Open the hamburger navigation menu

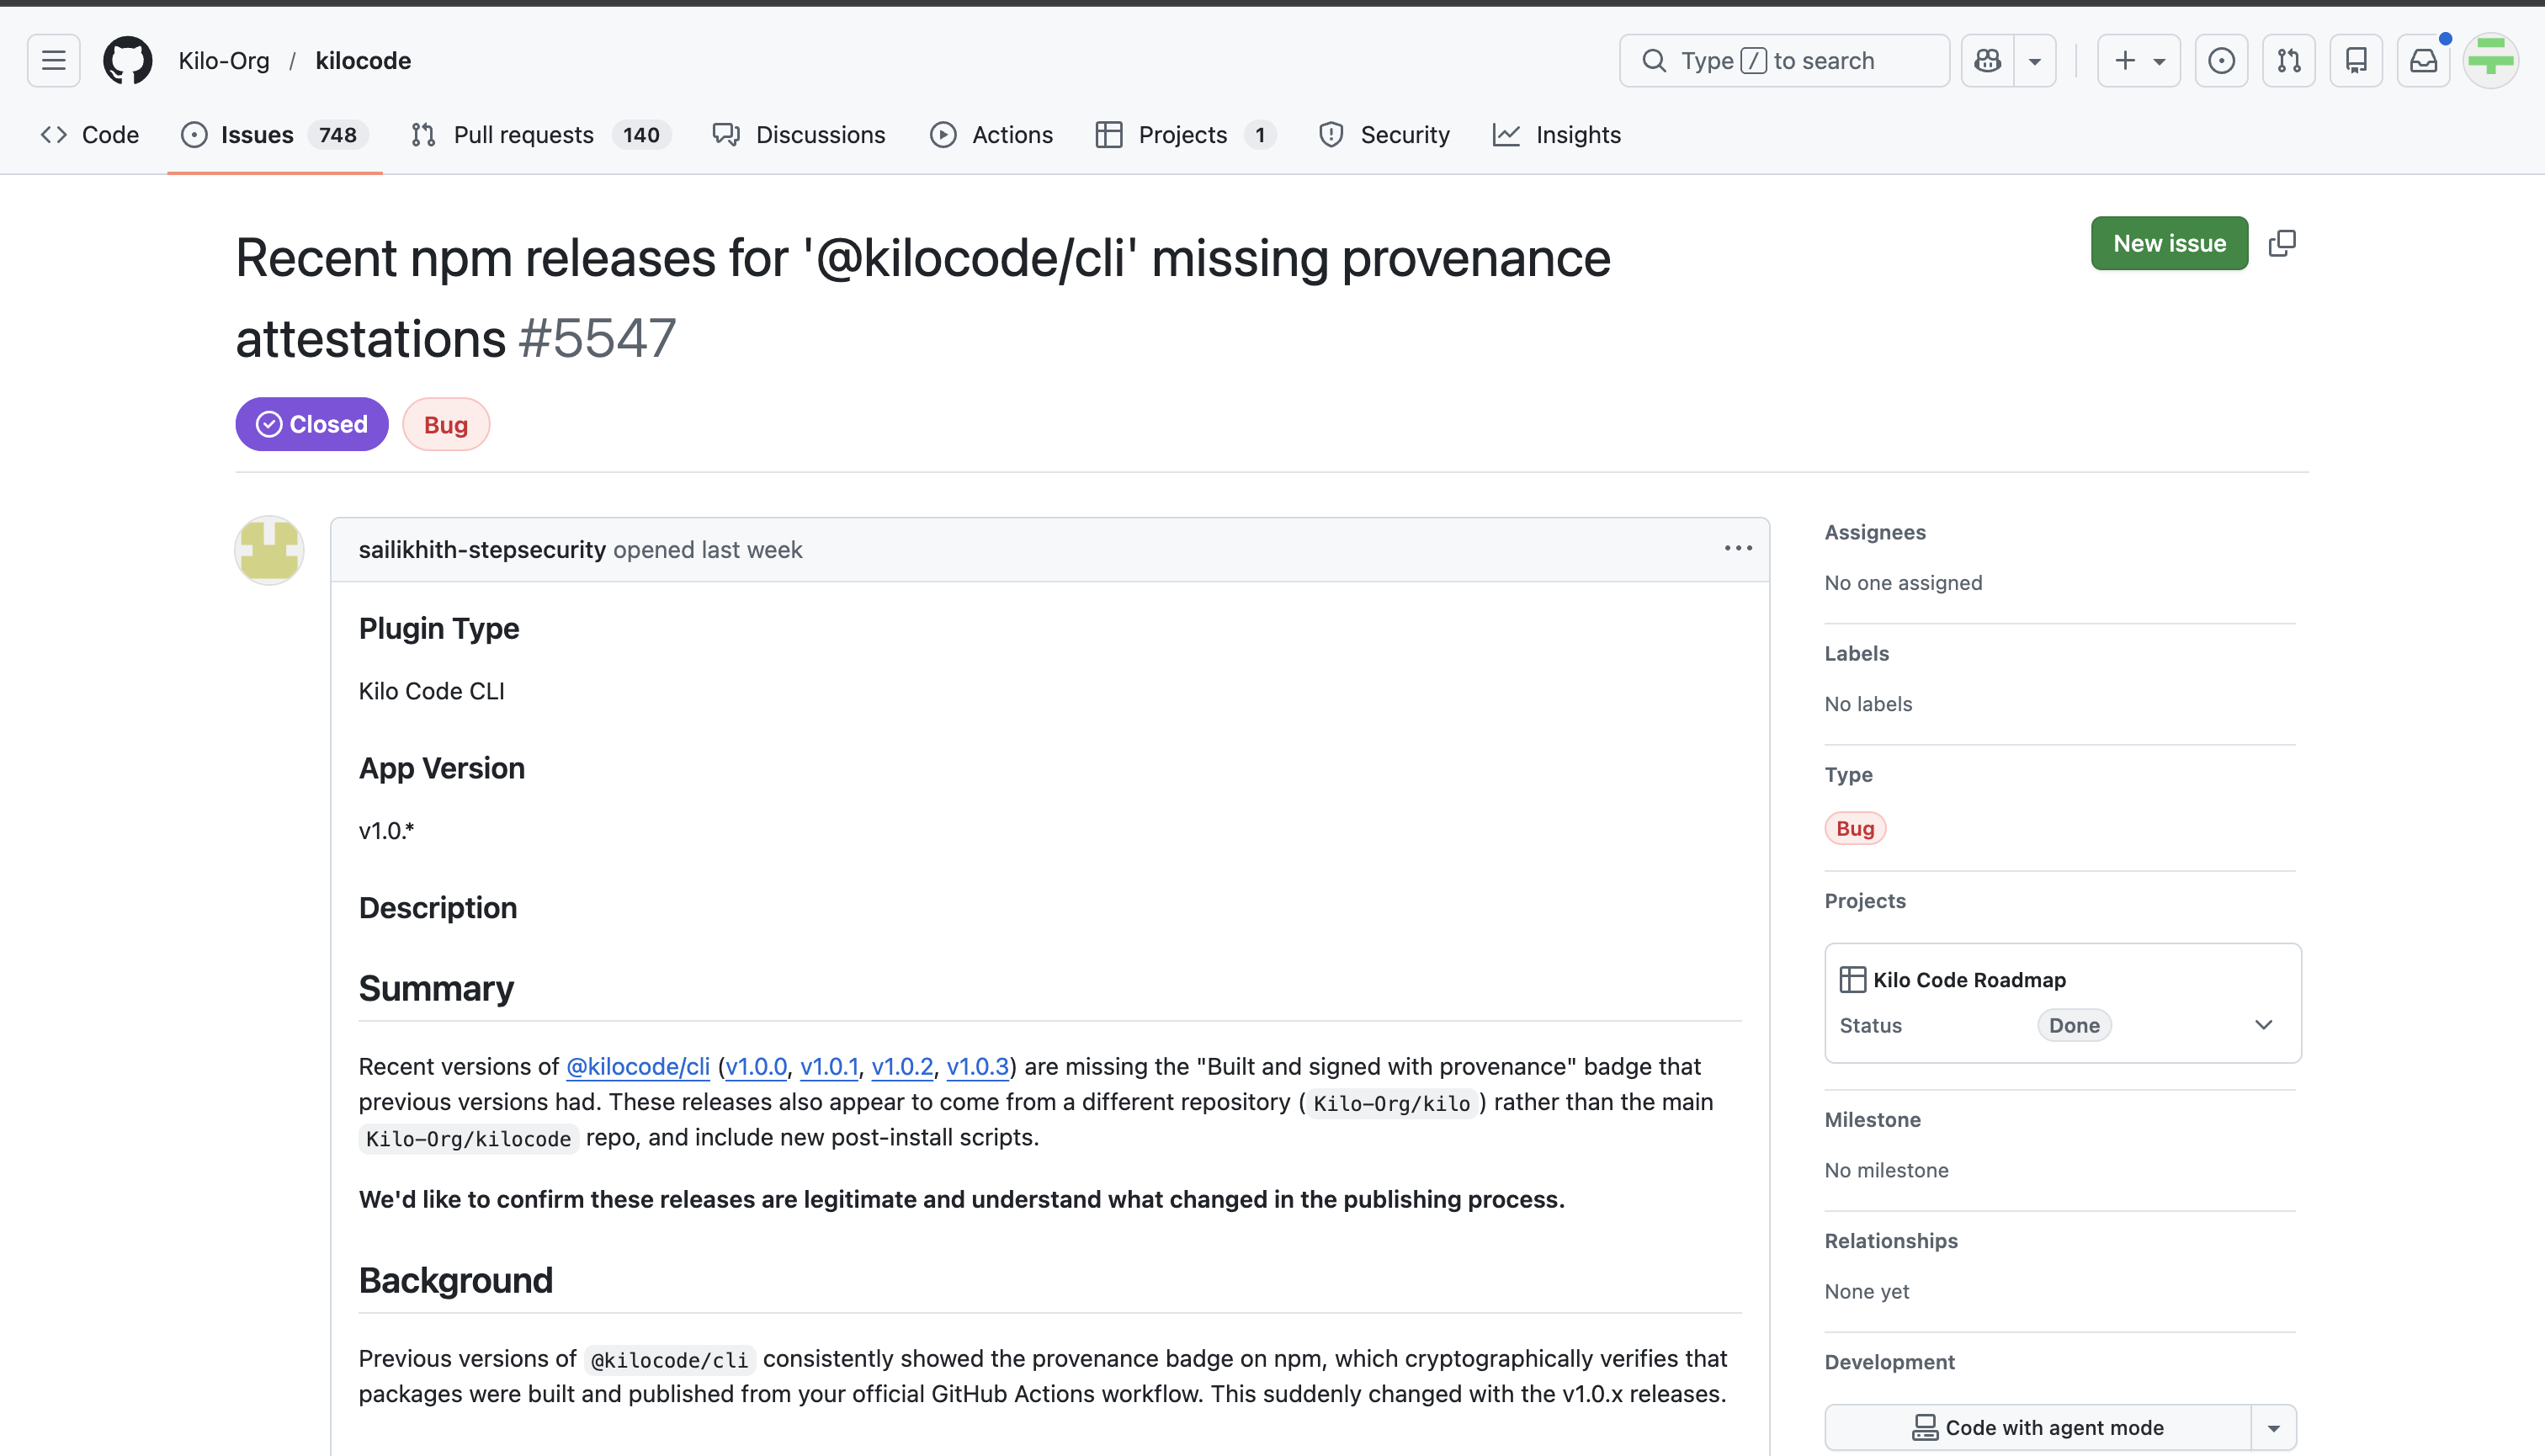point(54,61)
